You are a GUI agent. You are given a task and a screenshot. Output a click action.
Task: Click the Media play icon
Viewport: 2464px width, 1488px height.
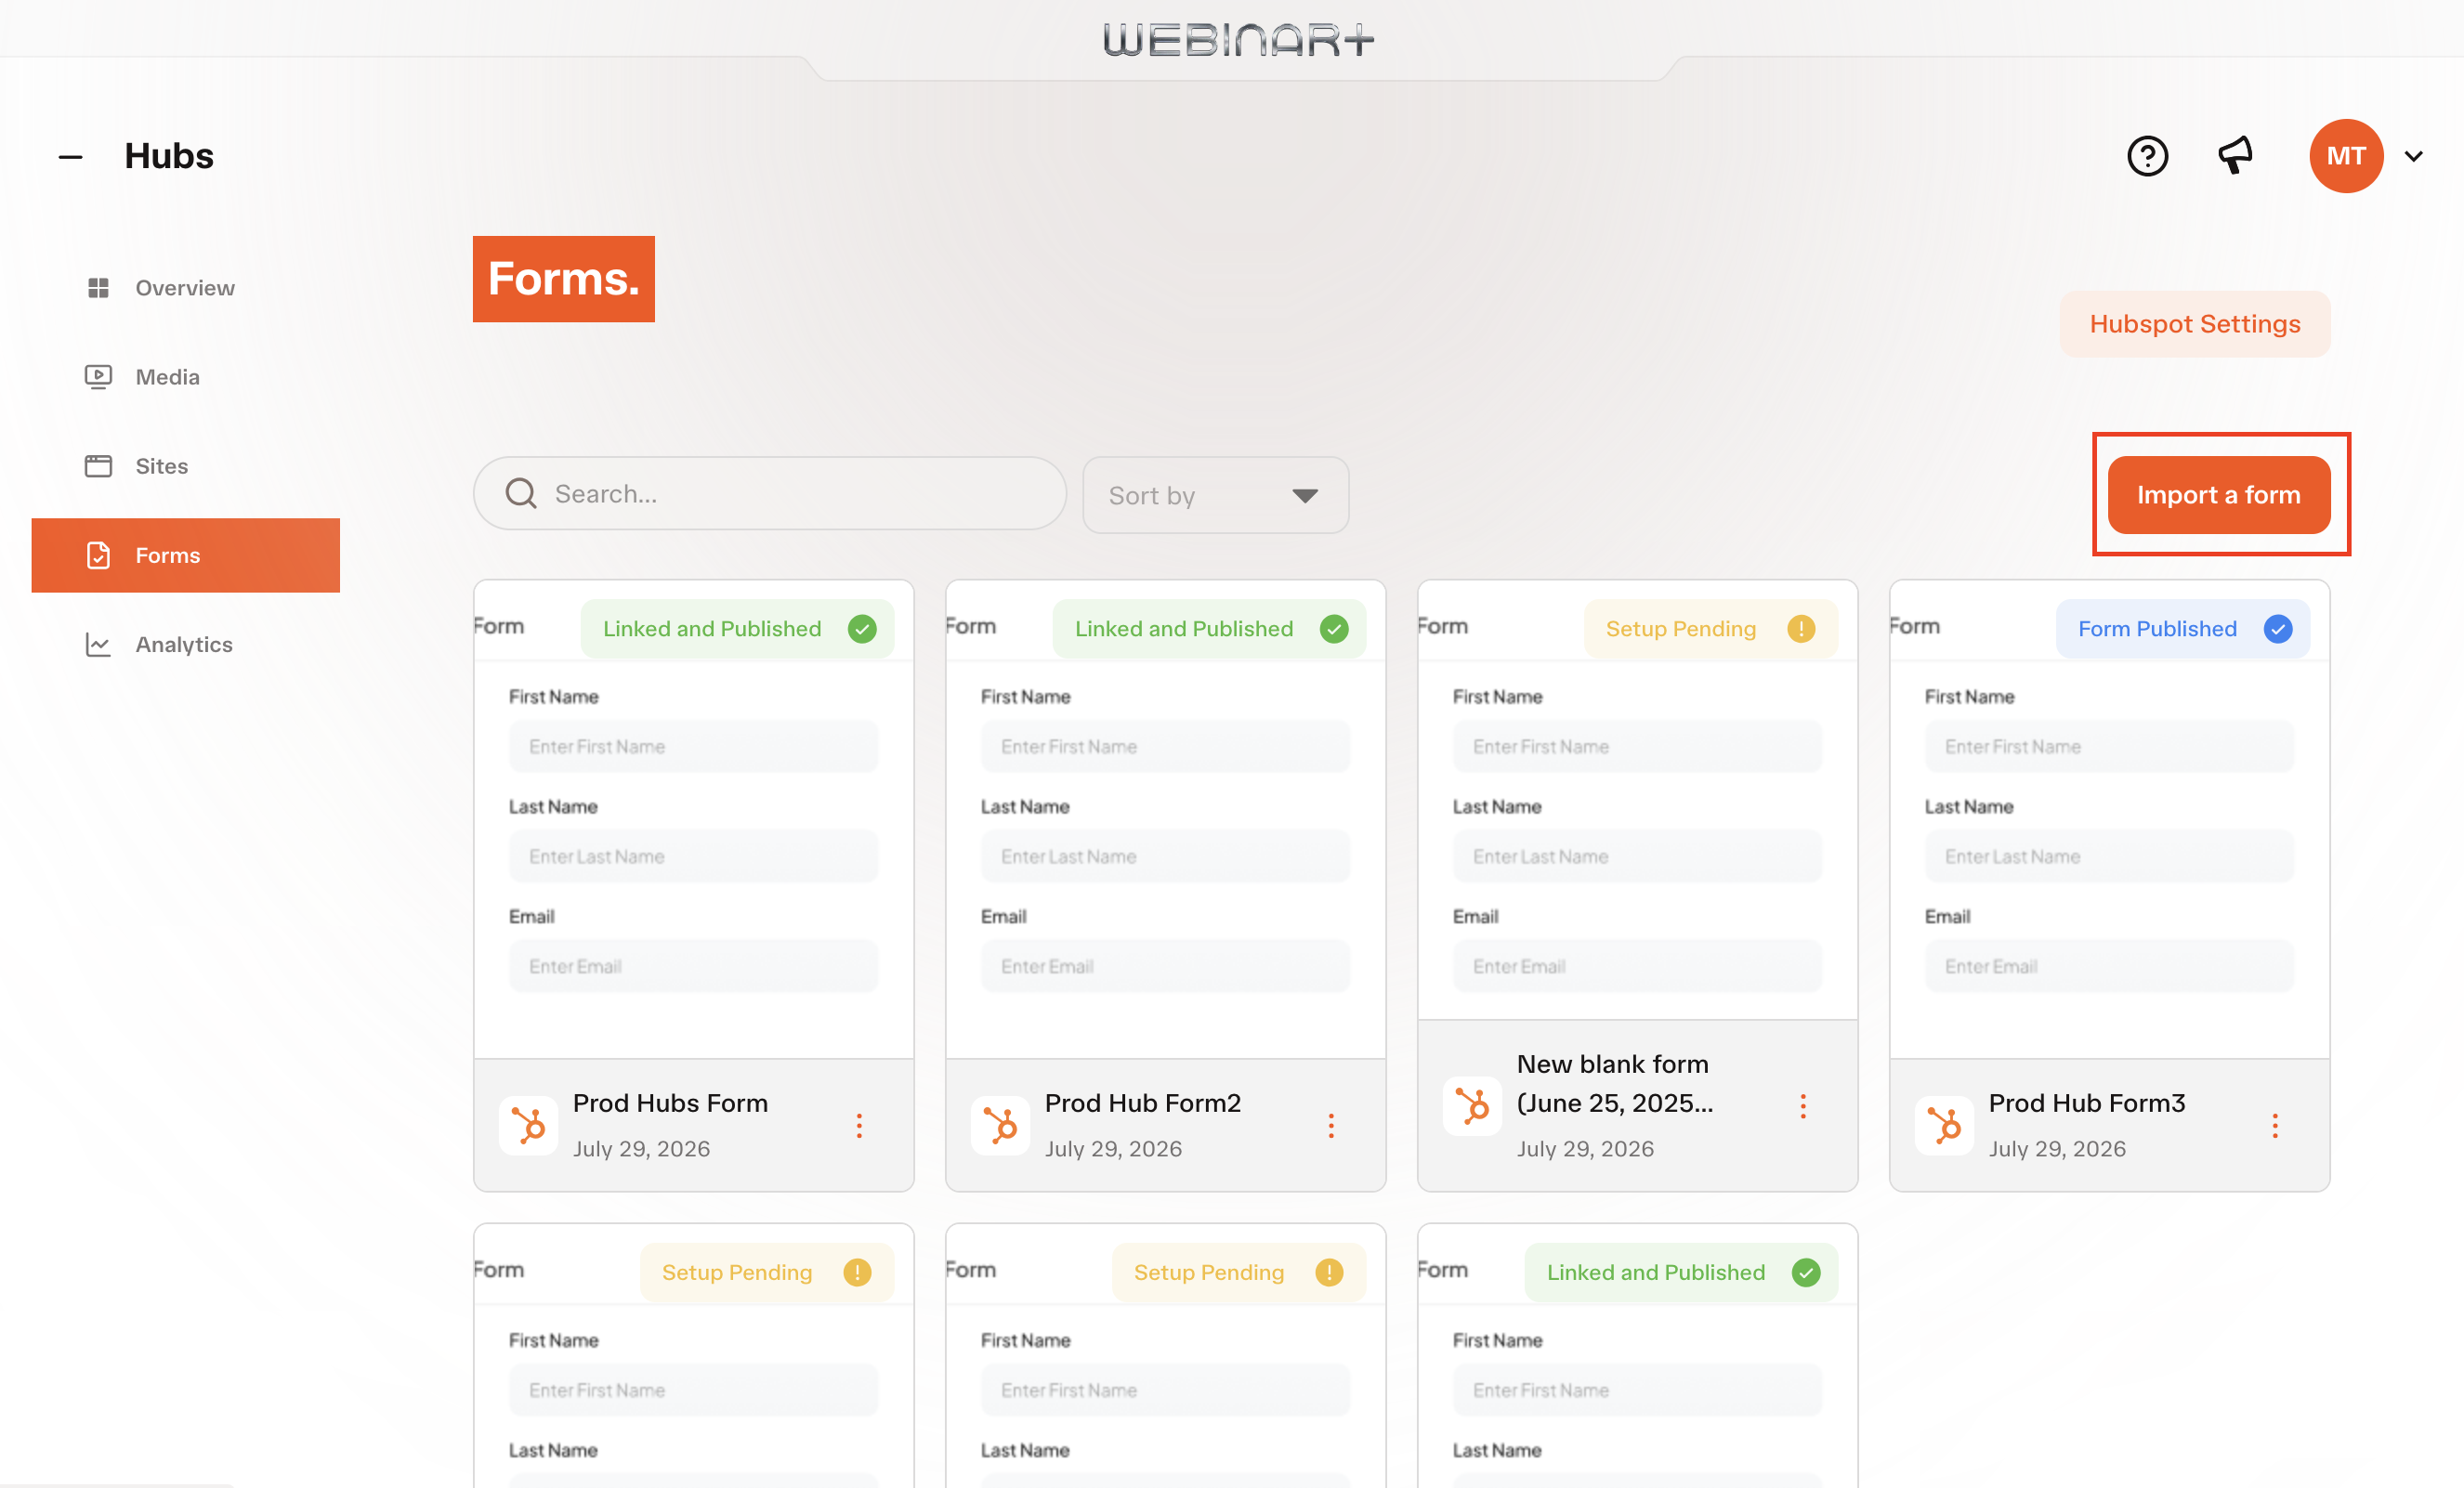(98, 377)
